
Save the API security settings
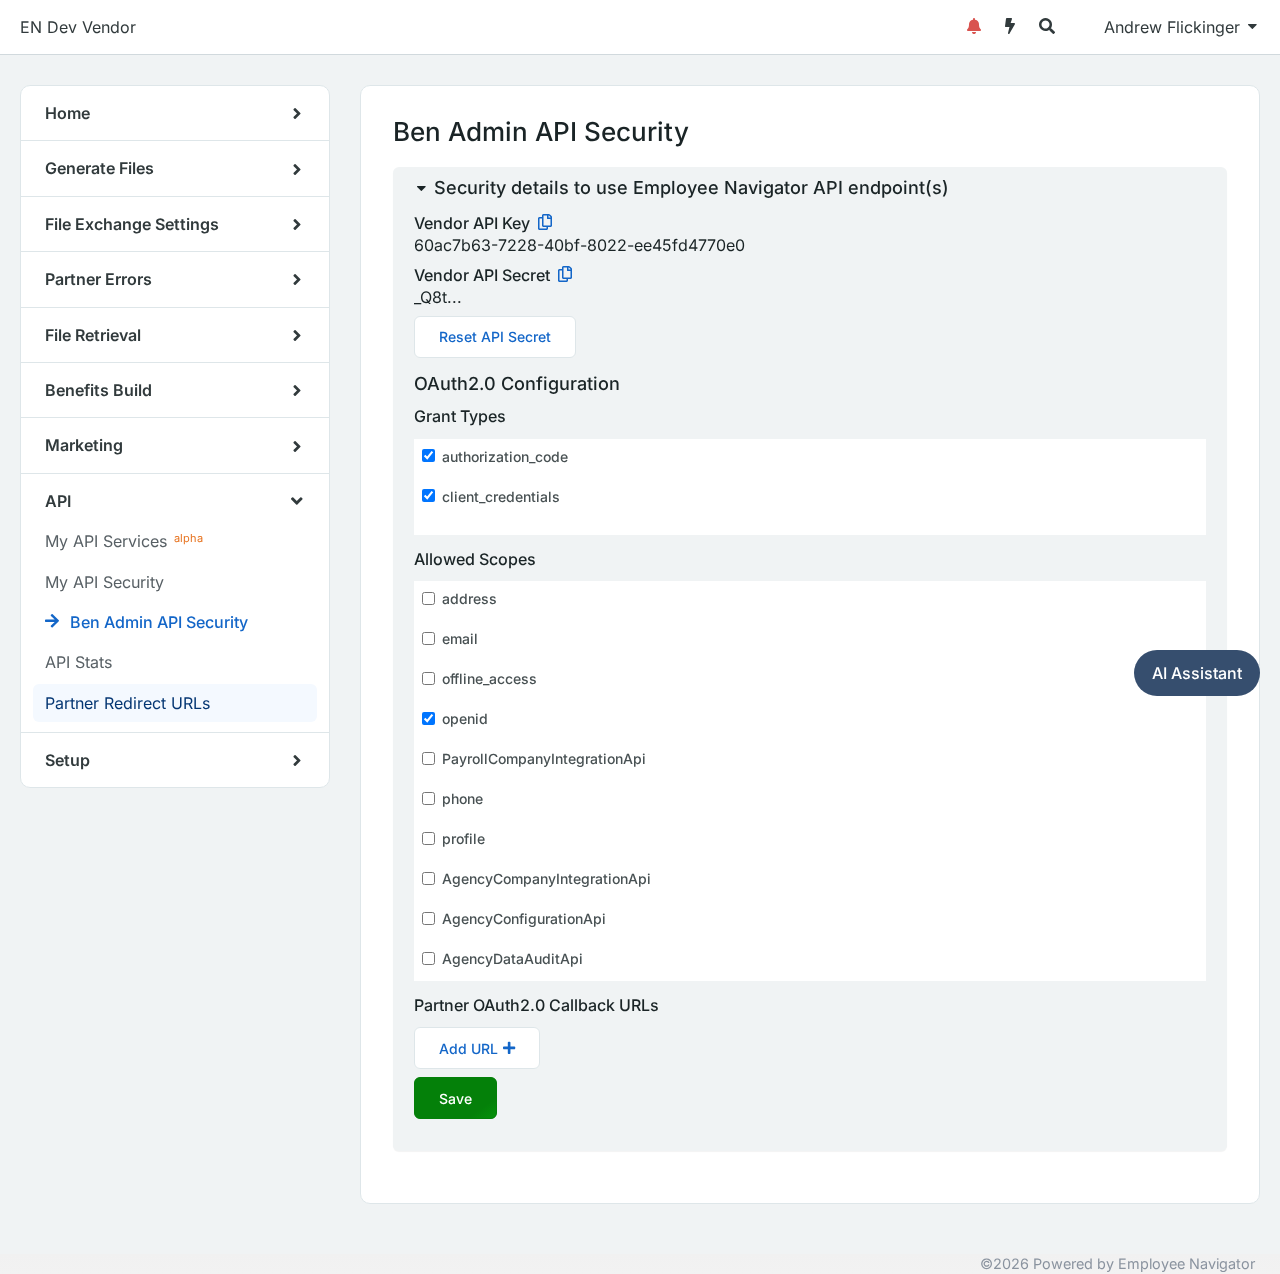click(455, 1098)
